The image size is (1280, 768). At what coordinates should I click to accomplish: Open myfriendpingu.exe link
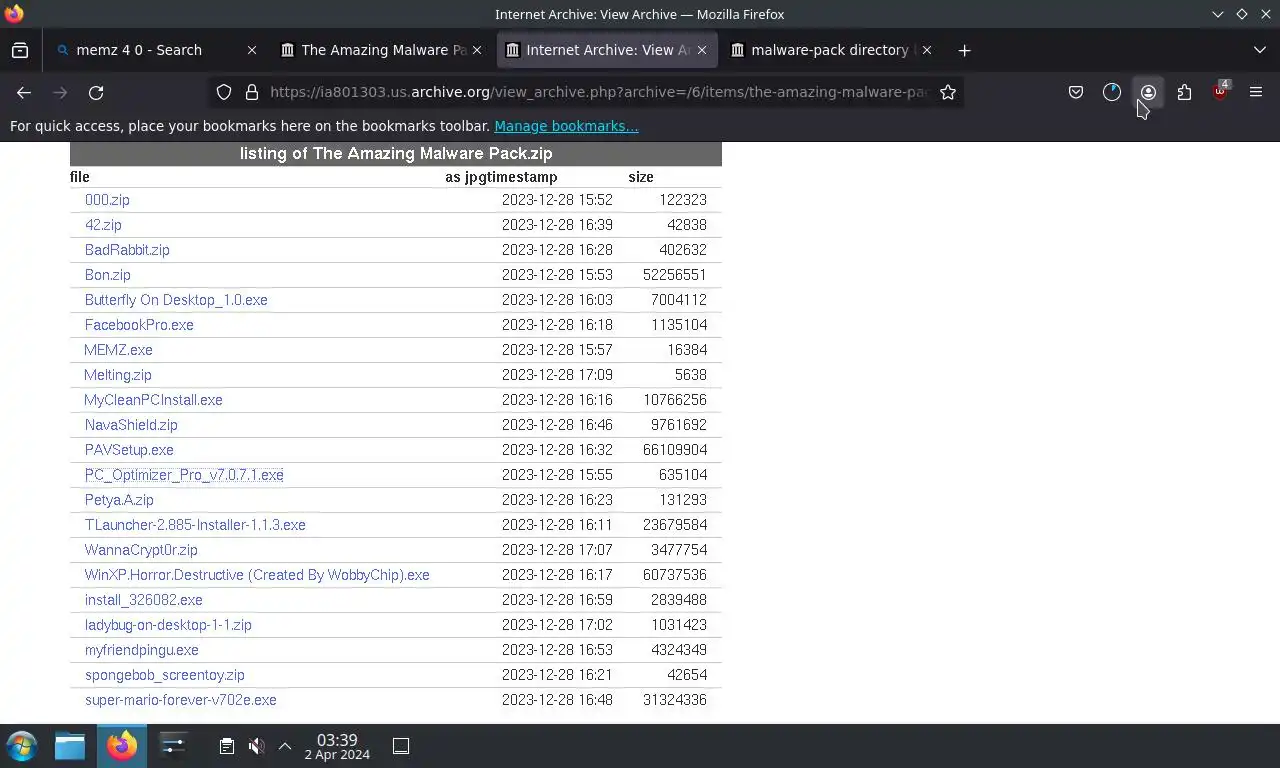point(142,650)
